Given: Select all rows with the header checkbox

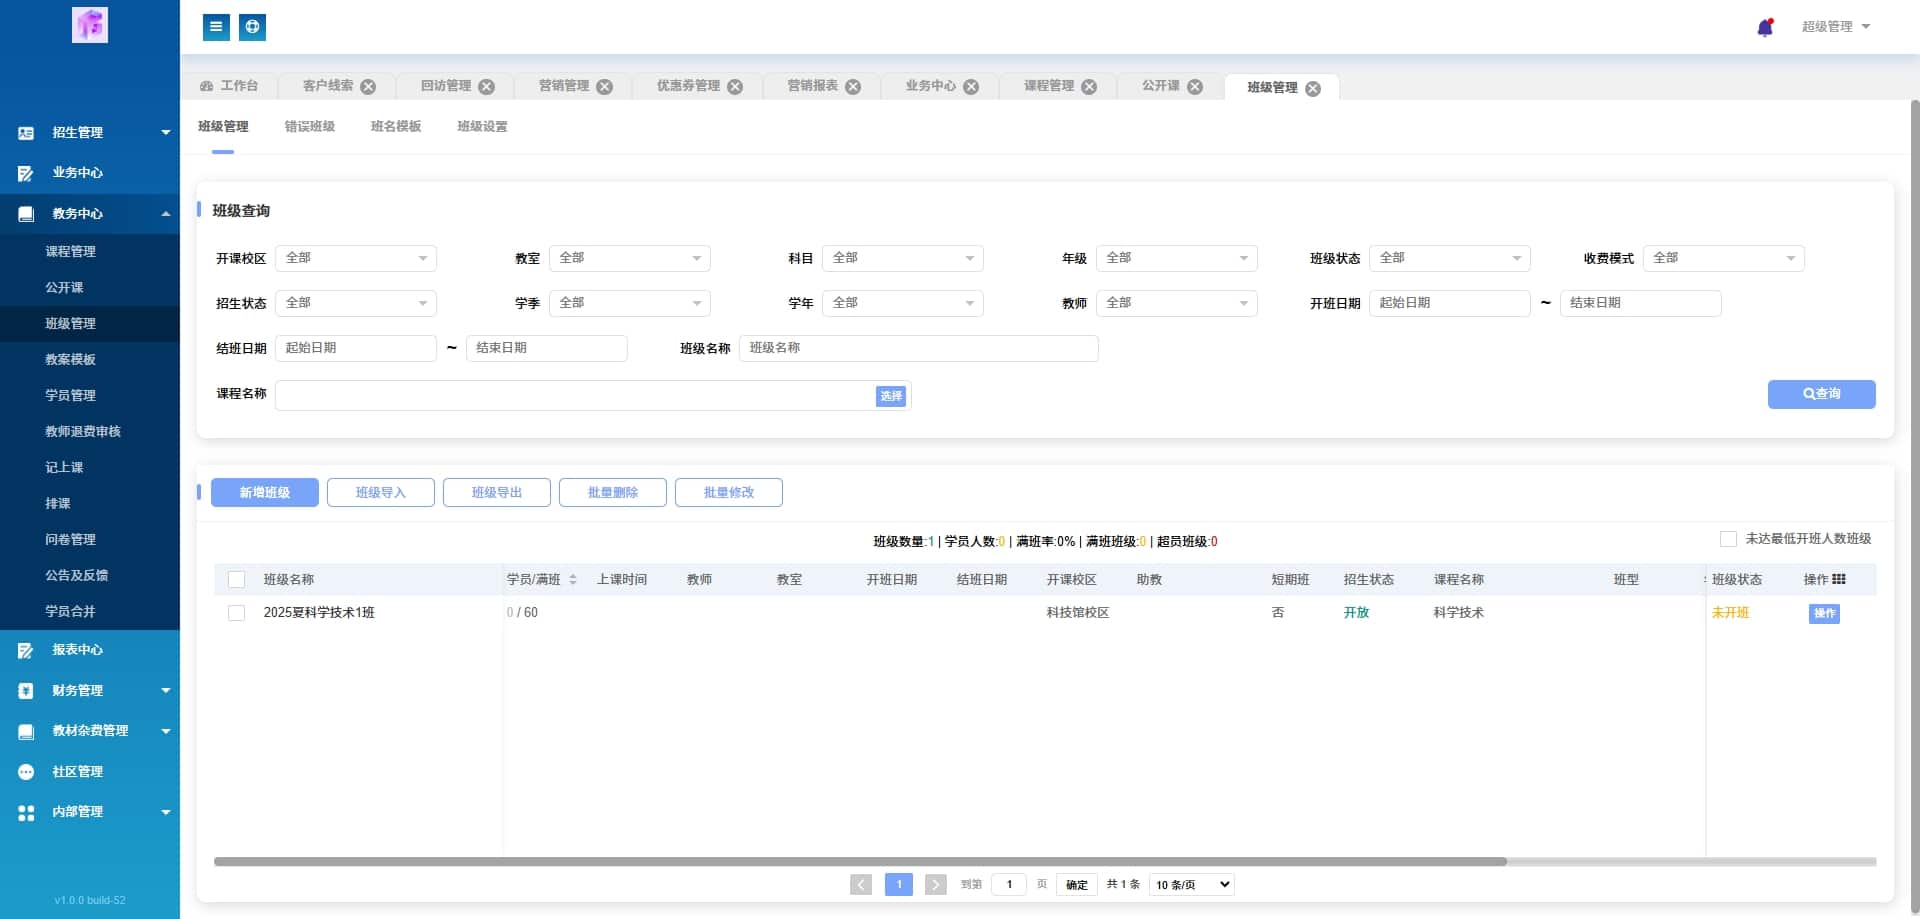Looking at the screenshot, I should pyautogui.click(x=237, y=580).
